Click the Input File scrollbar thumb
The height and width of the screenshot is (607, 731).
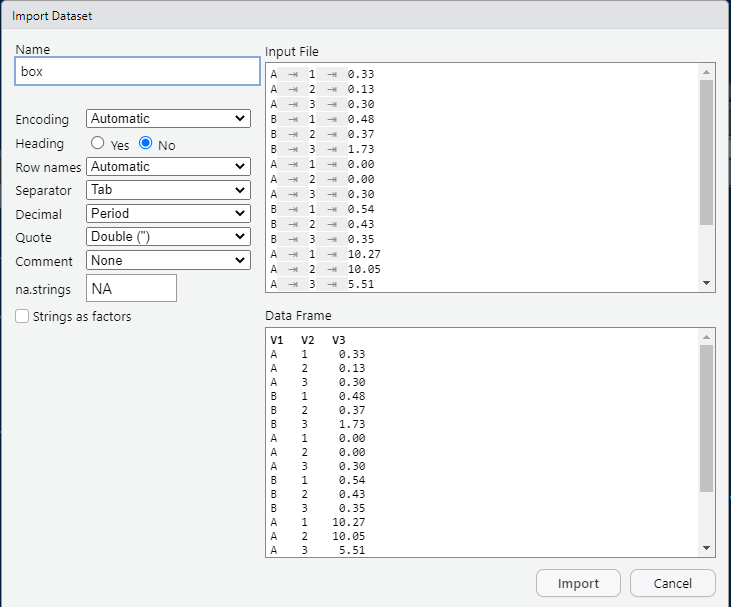point(706,152)
